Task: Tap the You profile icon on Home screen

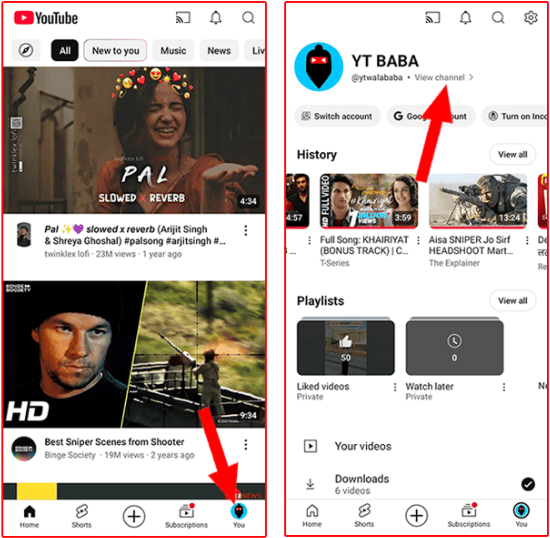Action: pyautogui.click(x=239, y=516)
